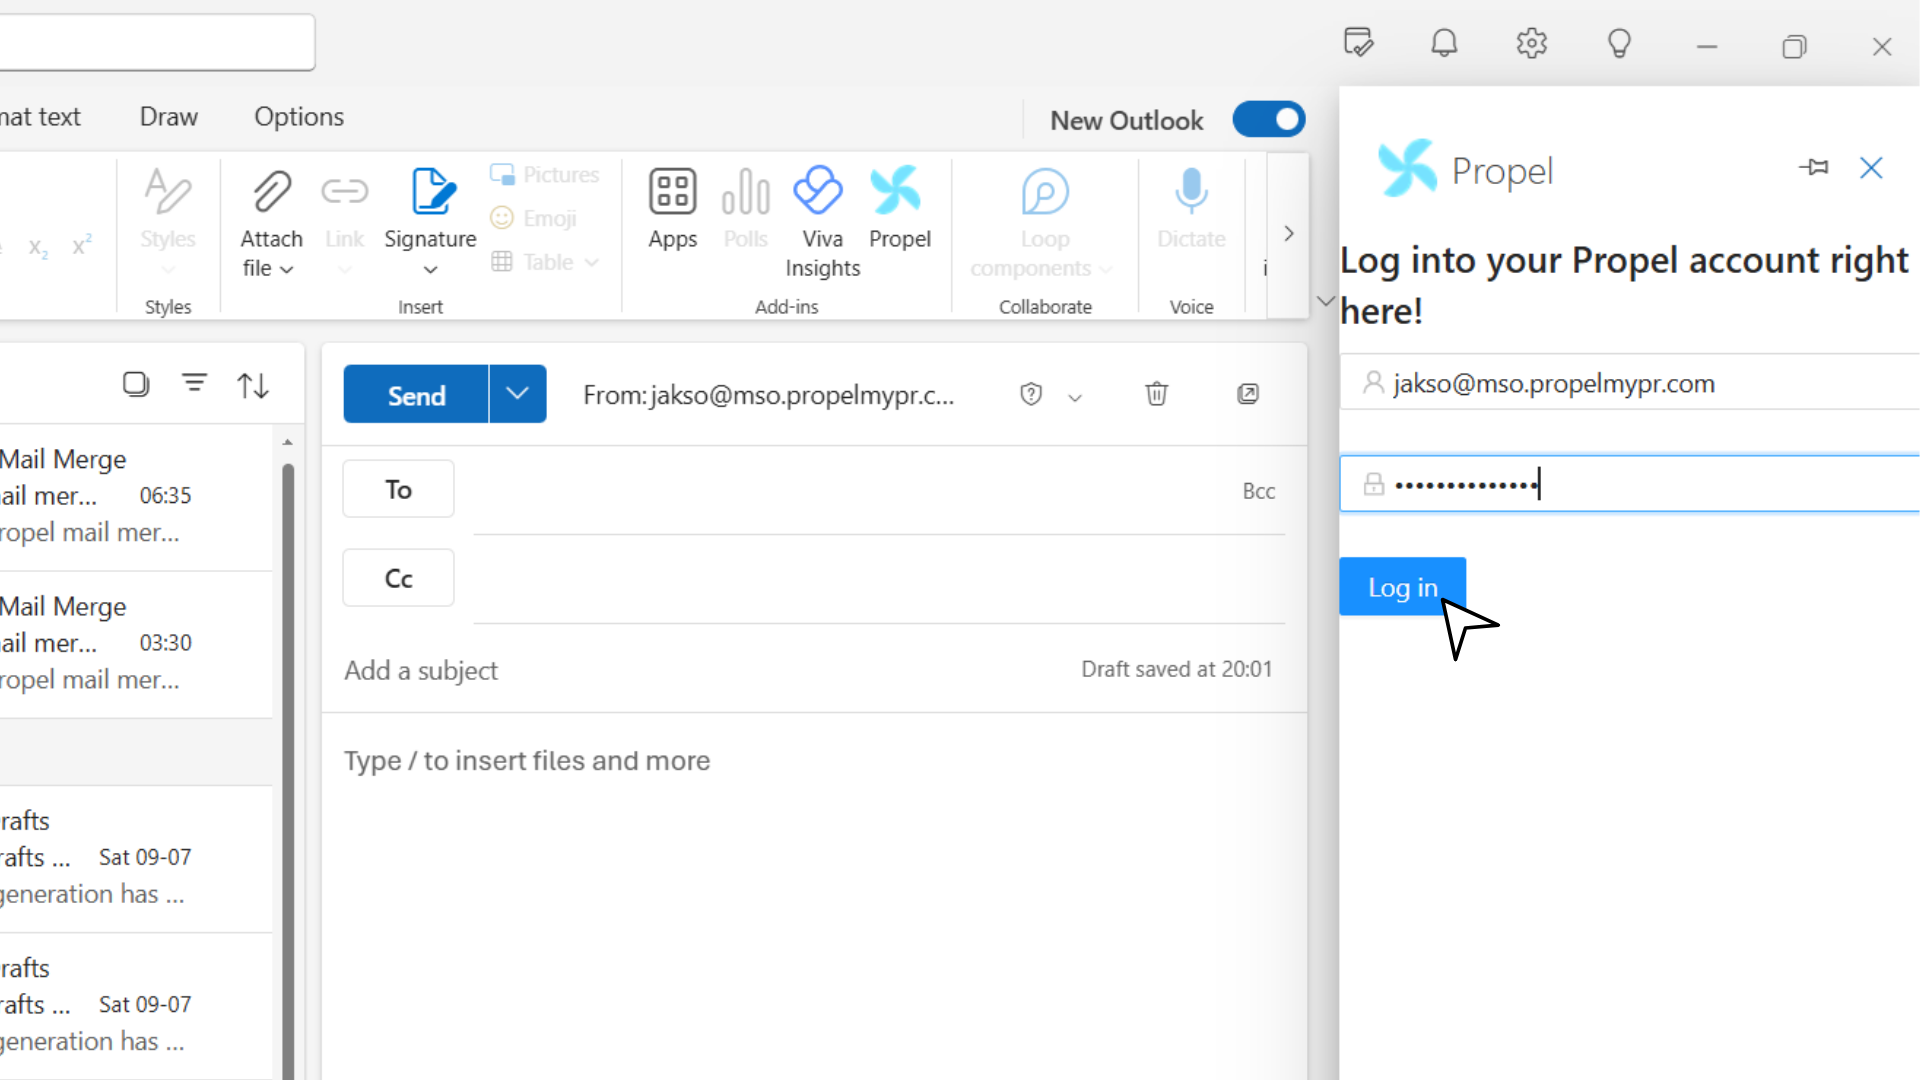Click the Link icon in the ribbon

pyautogui.click(x=345, y=190)
